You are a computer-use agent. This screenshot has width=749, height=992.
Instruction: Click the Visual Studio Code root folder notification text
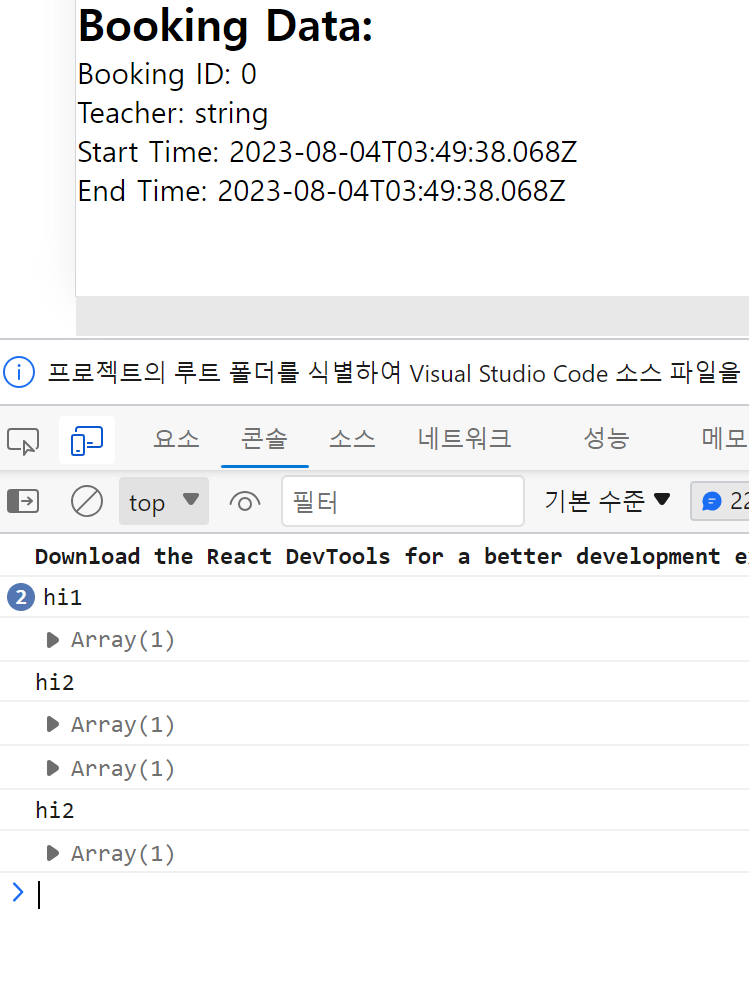pyautogui.click(x=395, y=373)
